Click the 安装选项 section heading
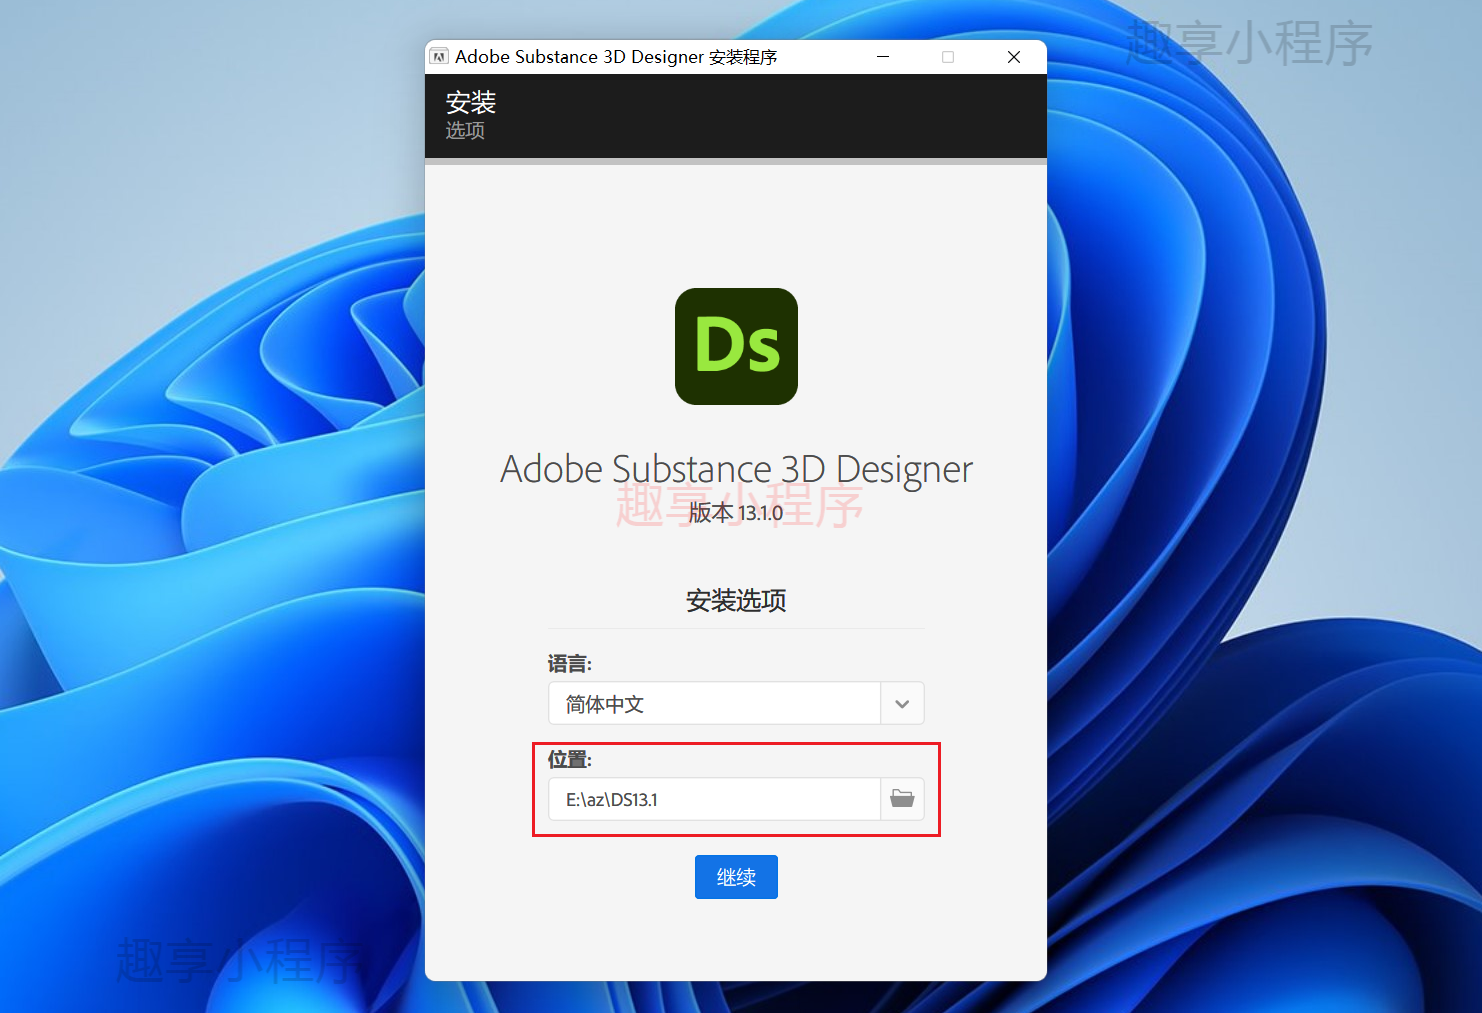1482x1013 pixels. pyautogui.click(x=736, y=600)
